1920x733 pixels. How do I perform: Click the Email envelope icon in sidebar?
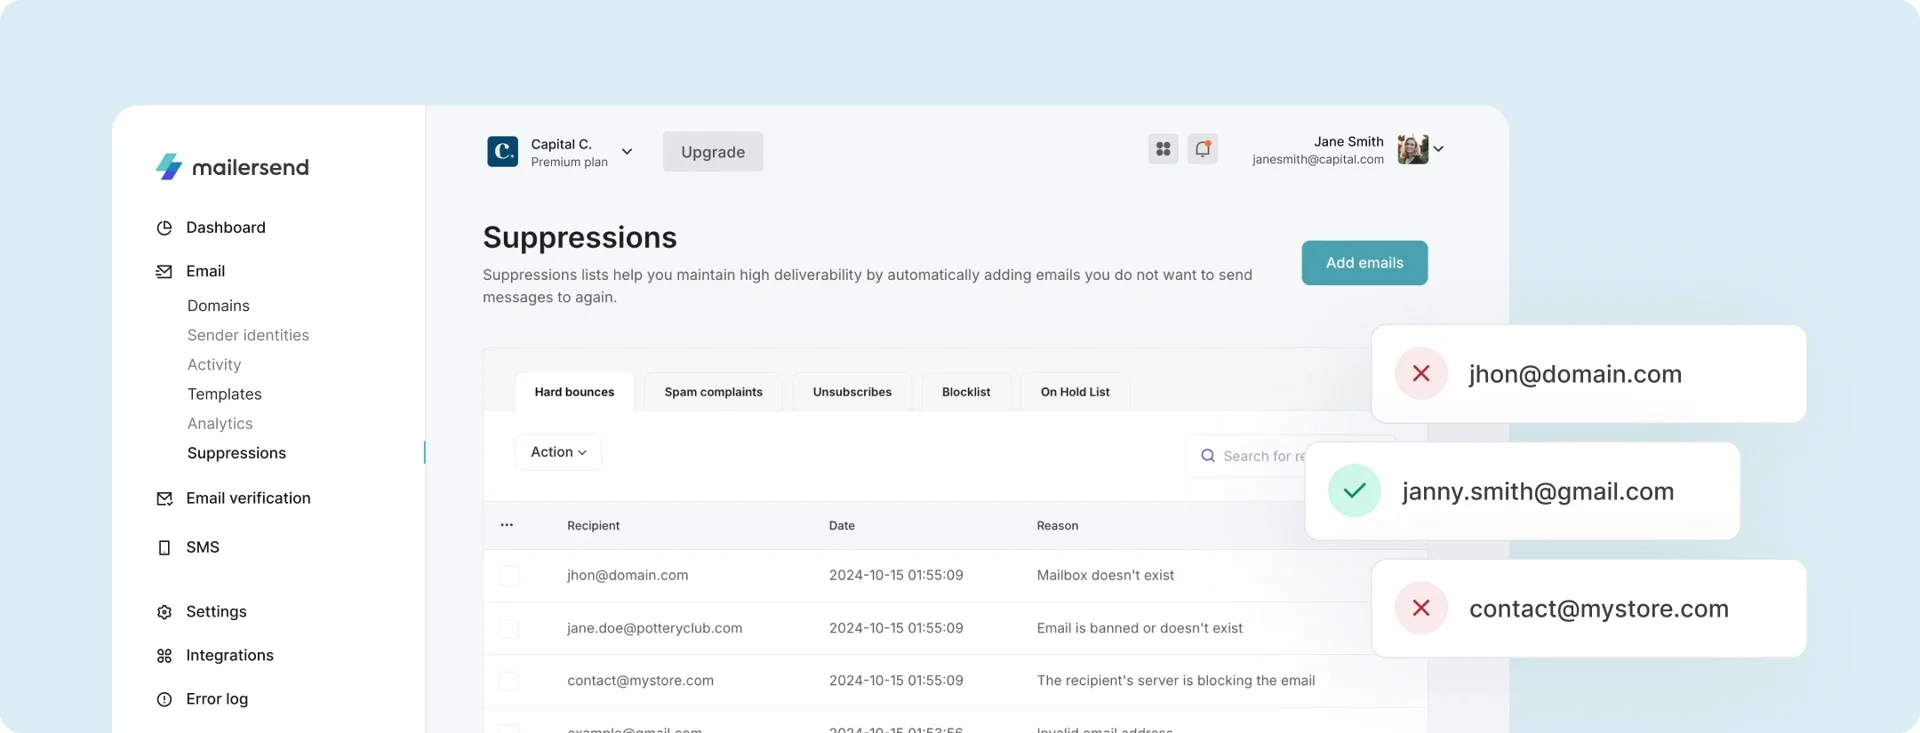[164, 271]
